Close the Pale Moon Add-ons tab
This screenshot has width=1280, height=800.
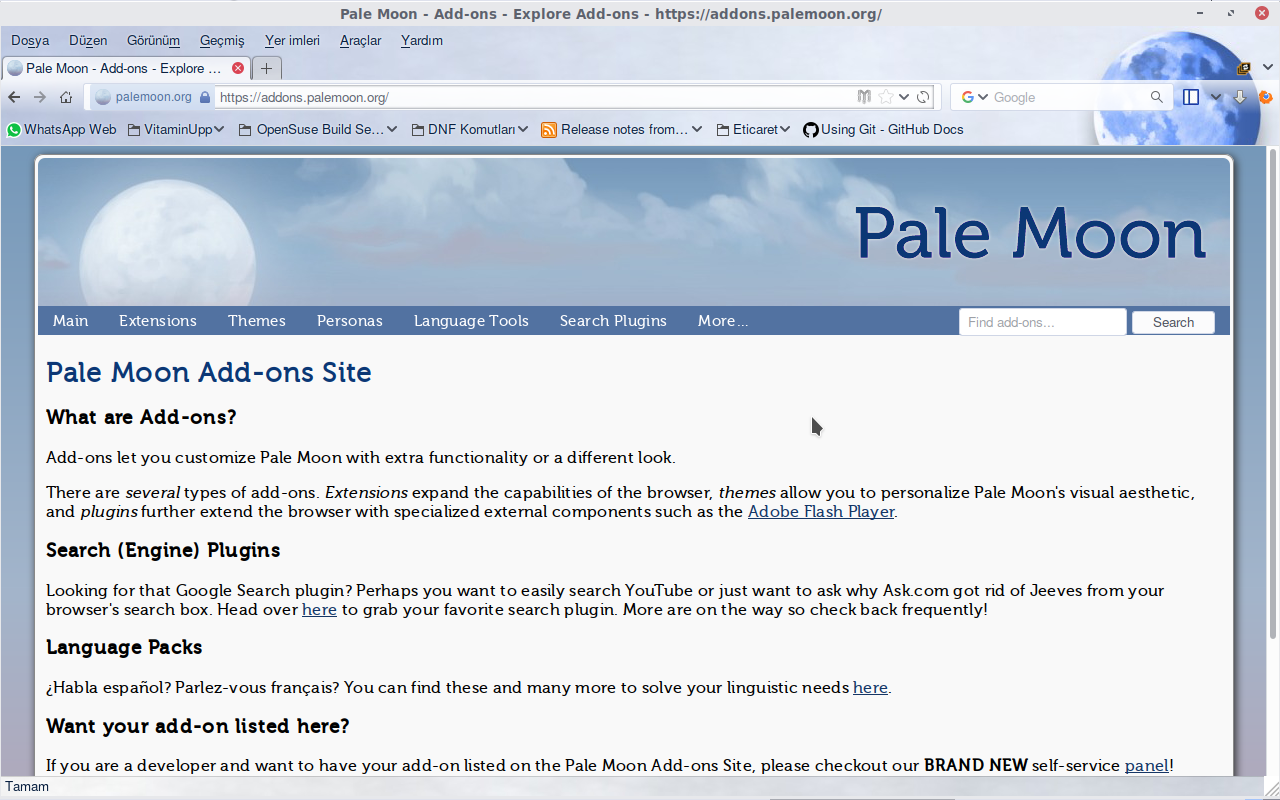238,68
